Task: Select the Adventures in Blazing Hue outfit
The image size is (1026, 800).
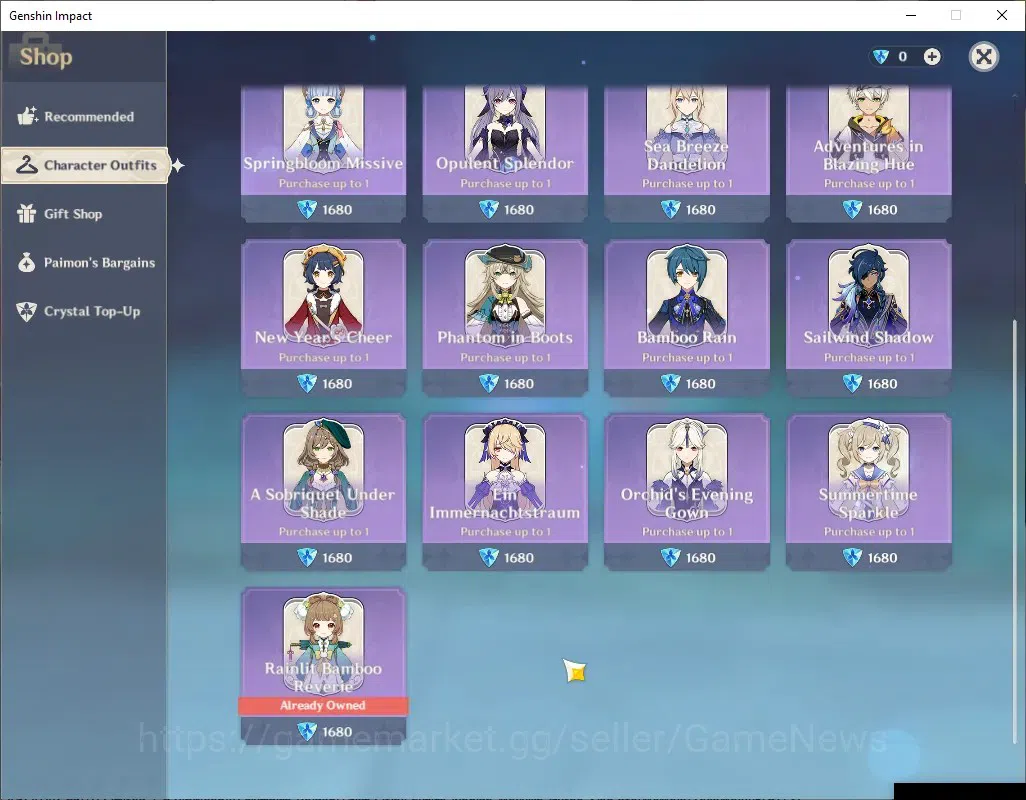Action: [868, 154]
